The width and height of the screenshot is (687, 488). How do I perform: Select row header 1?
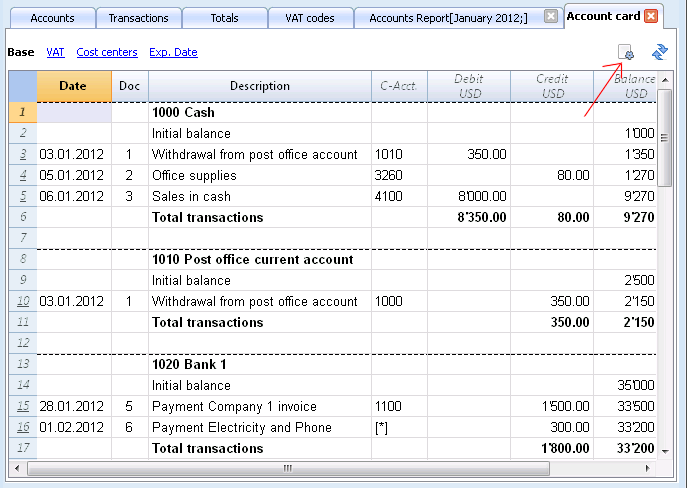[23, 112]
